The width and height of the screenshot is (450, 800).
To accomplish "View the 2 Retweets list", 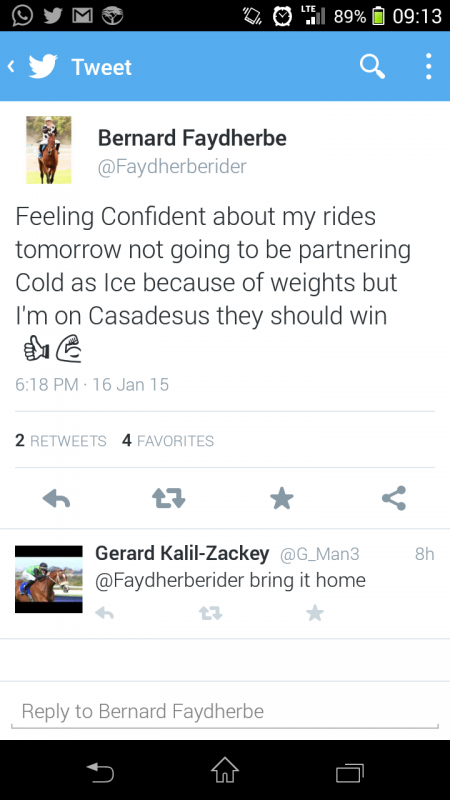I will pyautogui.click(x=61, y=440).
